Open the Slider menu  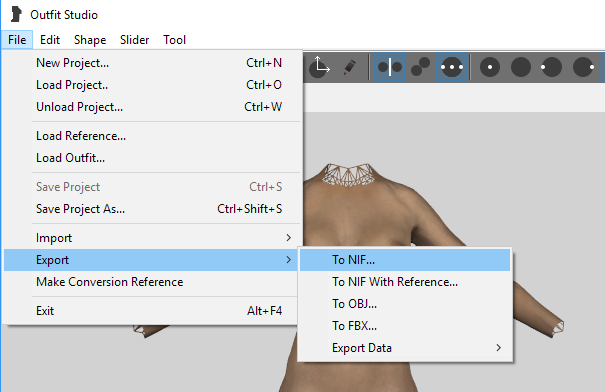[x=134, y=40]
